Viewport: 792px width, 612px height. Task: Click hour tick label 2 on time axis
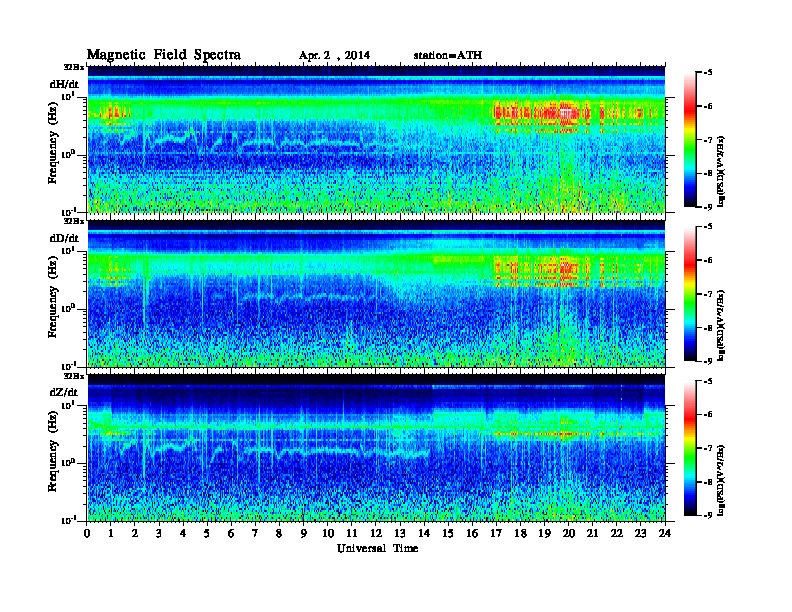(135, 533)
